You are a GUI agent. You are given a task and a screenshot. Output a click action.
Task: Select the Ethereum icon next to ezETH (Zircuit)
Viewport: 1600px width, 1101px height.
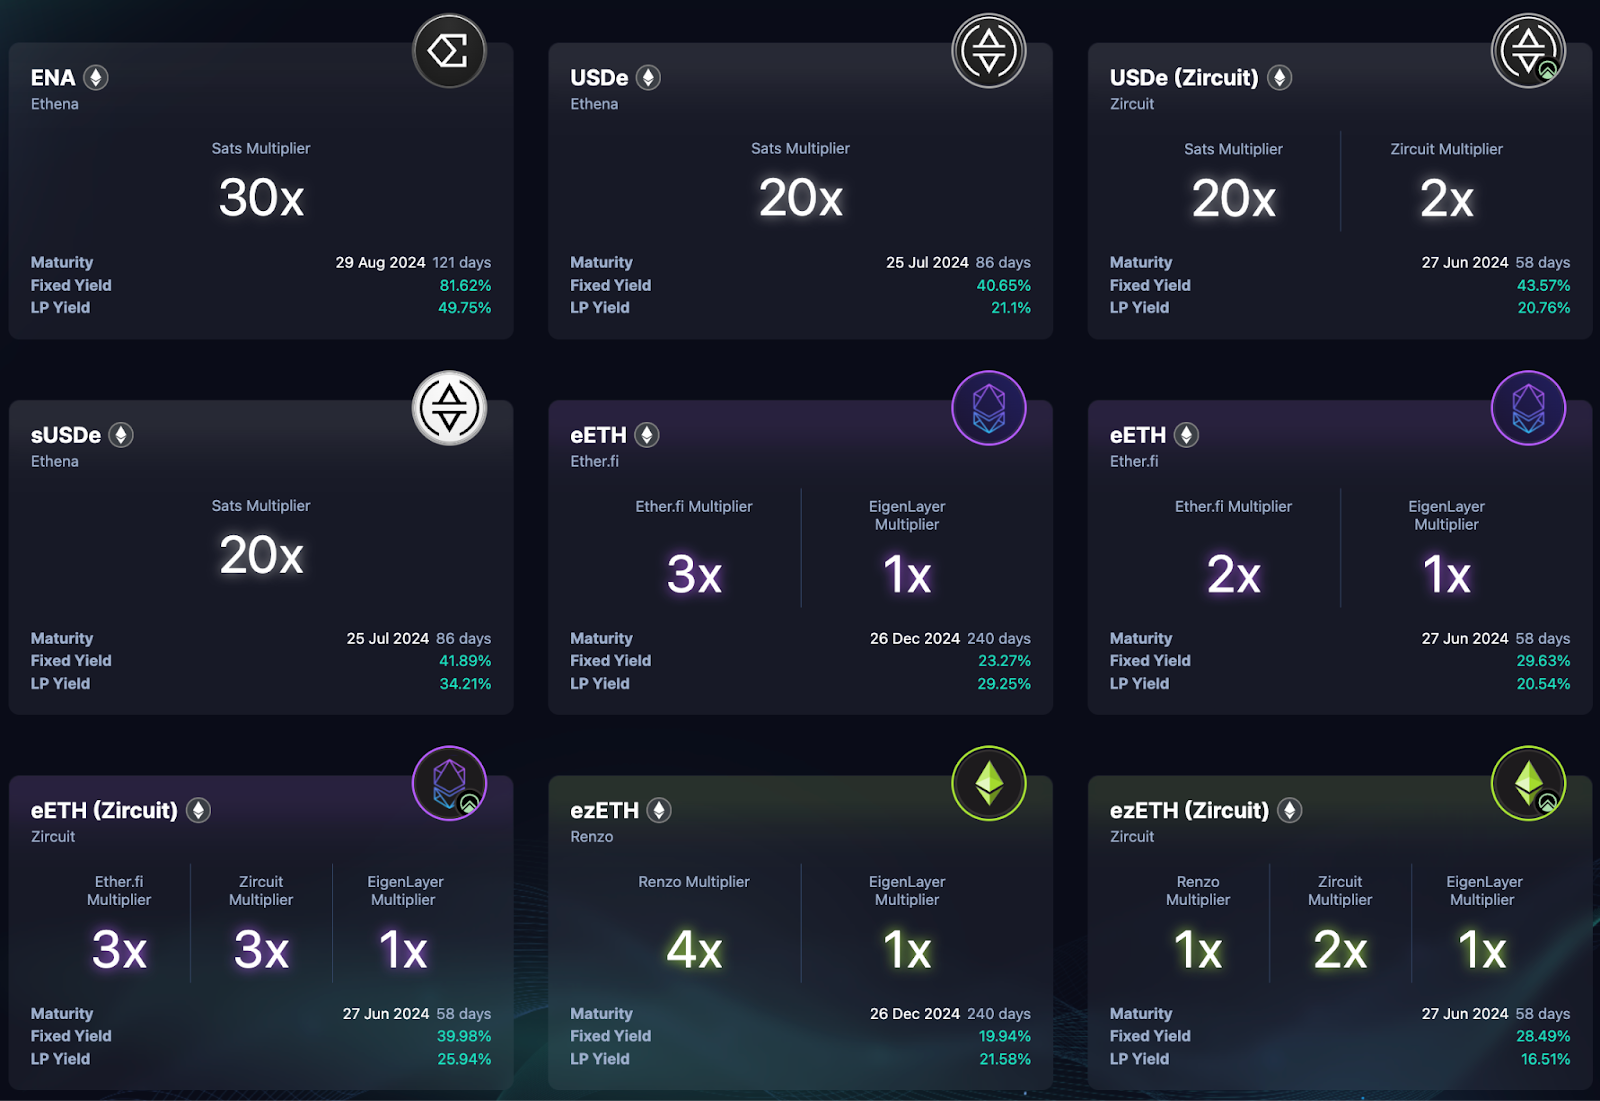(1291, 810)
